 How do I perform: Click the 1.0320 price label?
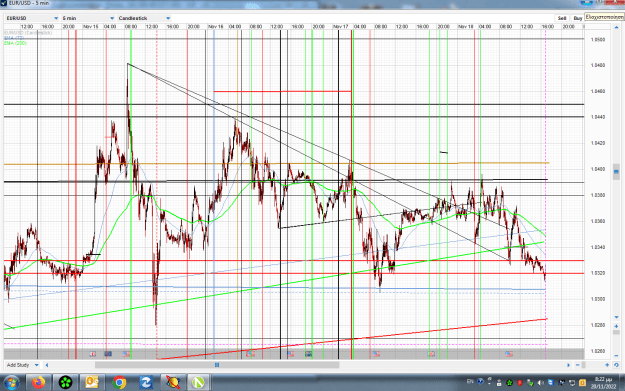pyautogui.click(x=598, y=273)
